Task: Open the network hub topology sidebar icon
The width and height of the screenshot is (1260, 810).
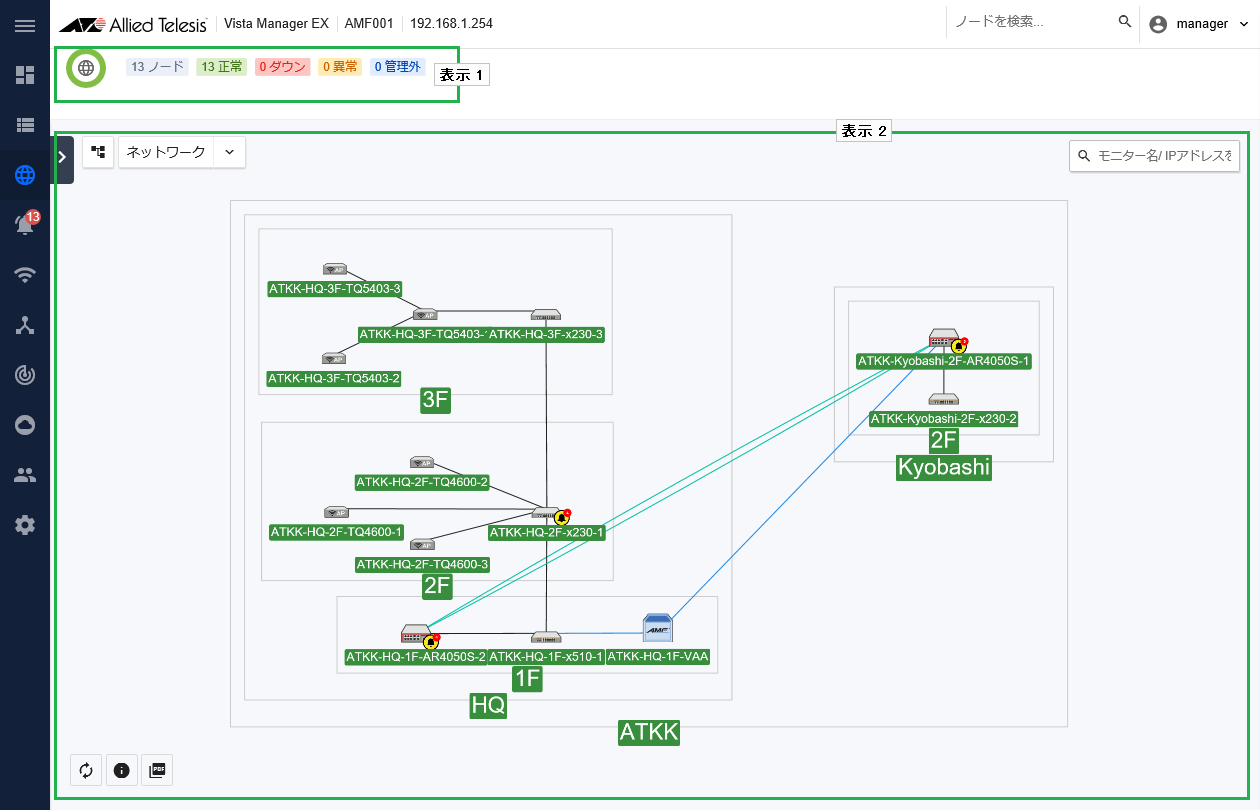Action: pos(25,325)
